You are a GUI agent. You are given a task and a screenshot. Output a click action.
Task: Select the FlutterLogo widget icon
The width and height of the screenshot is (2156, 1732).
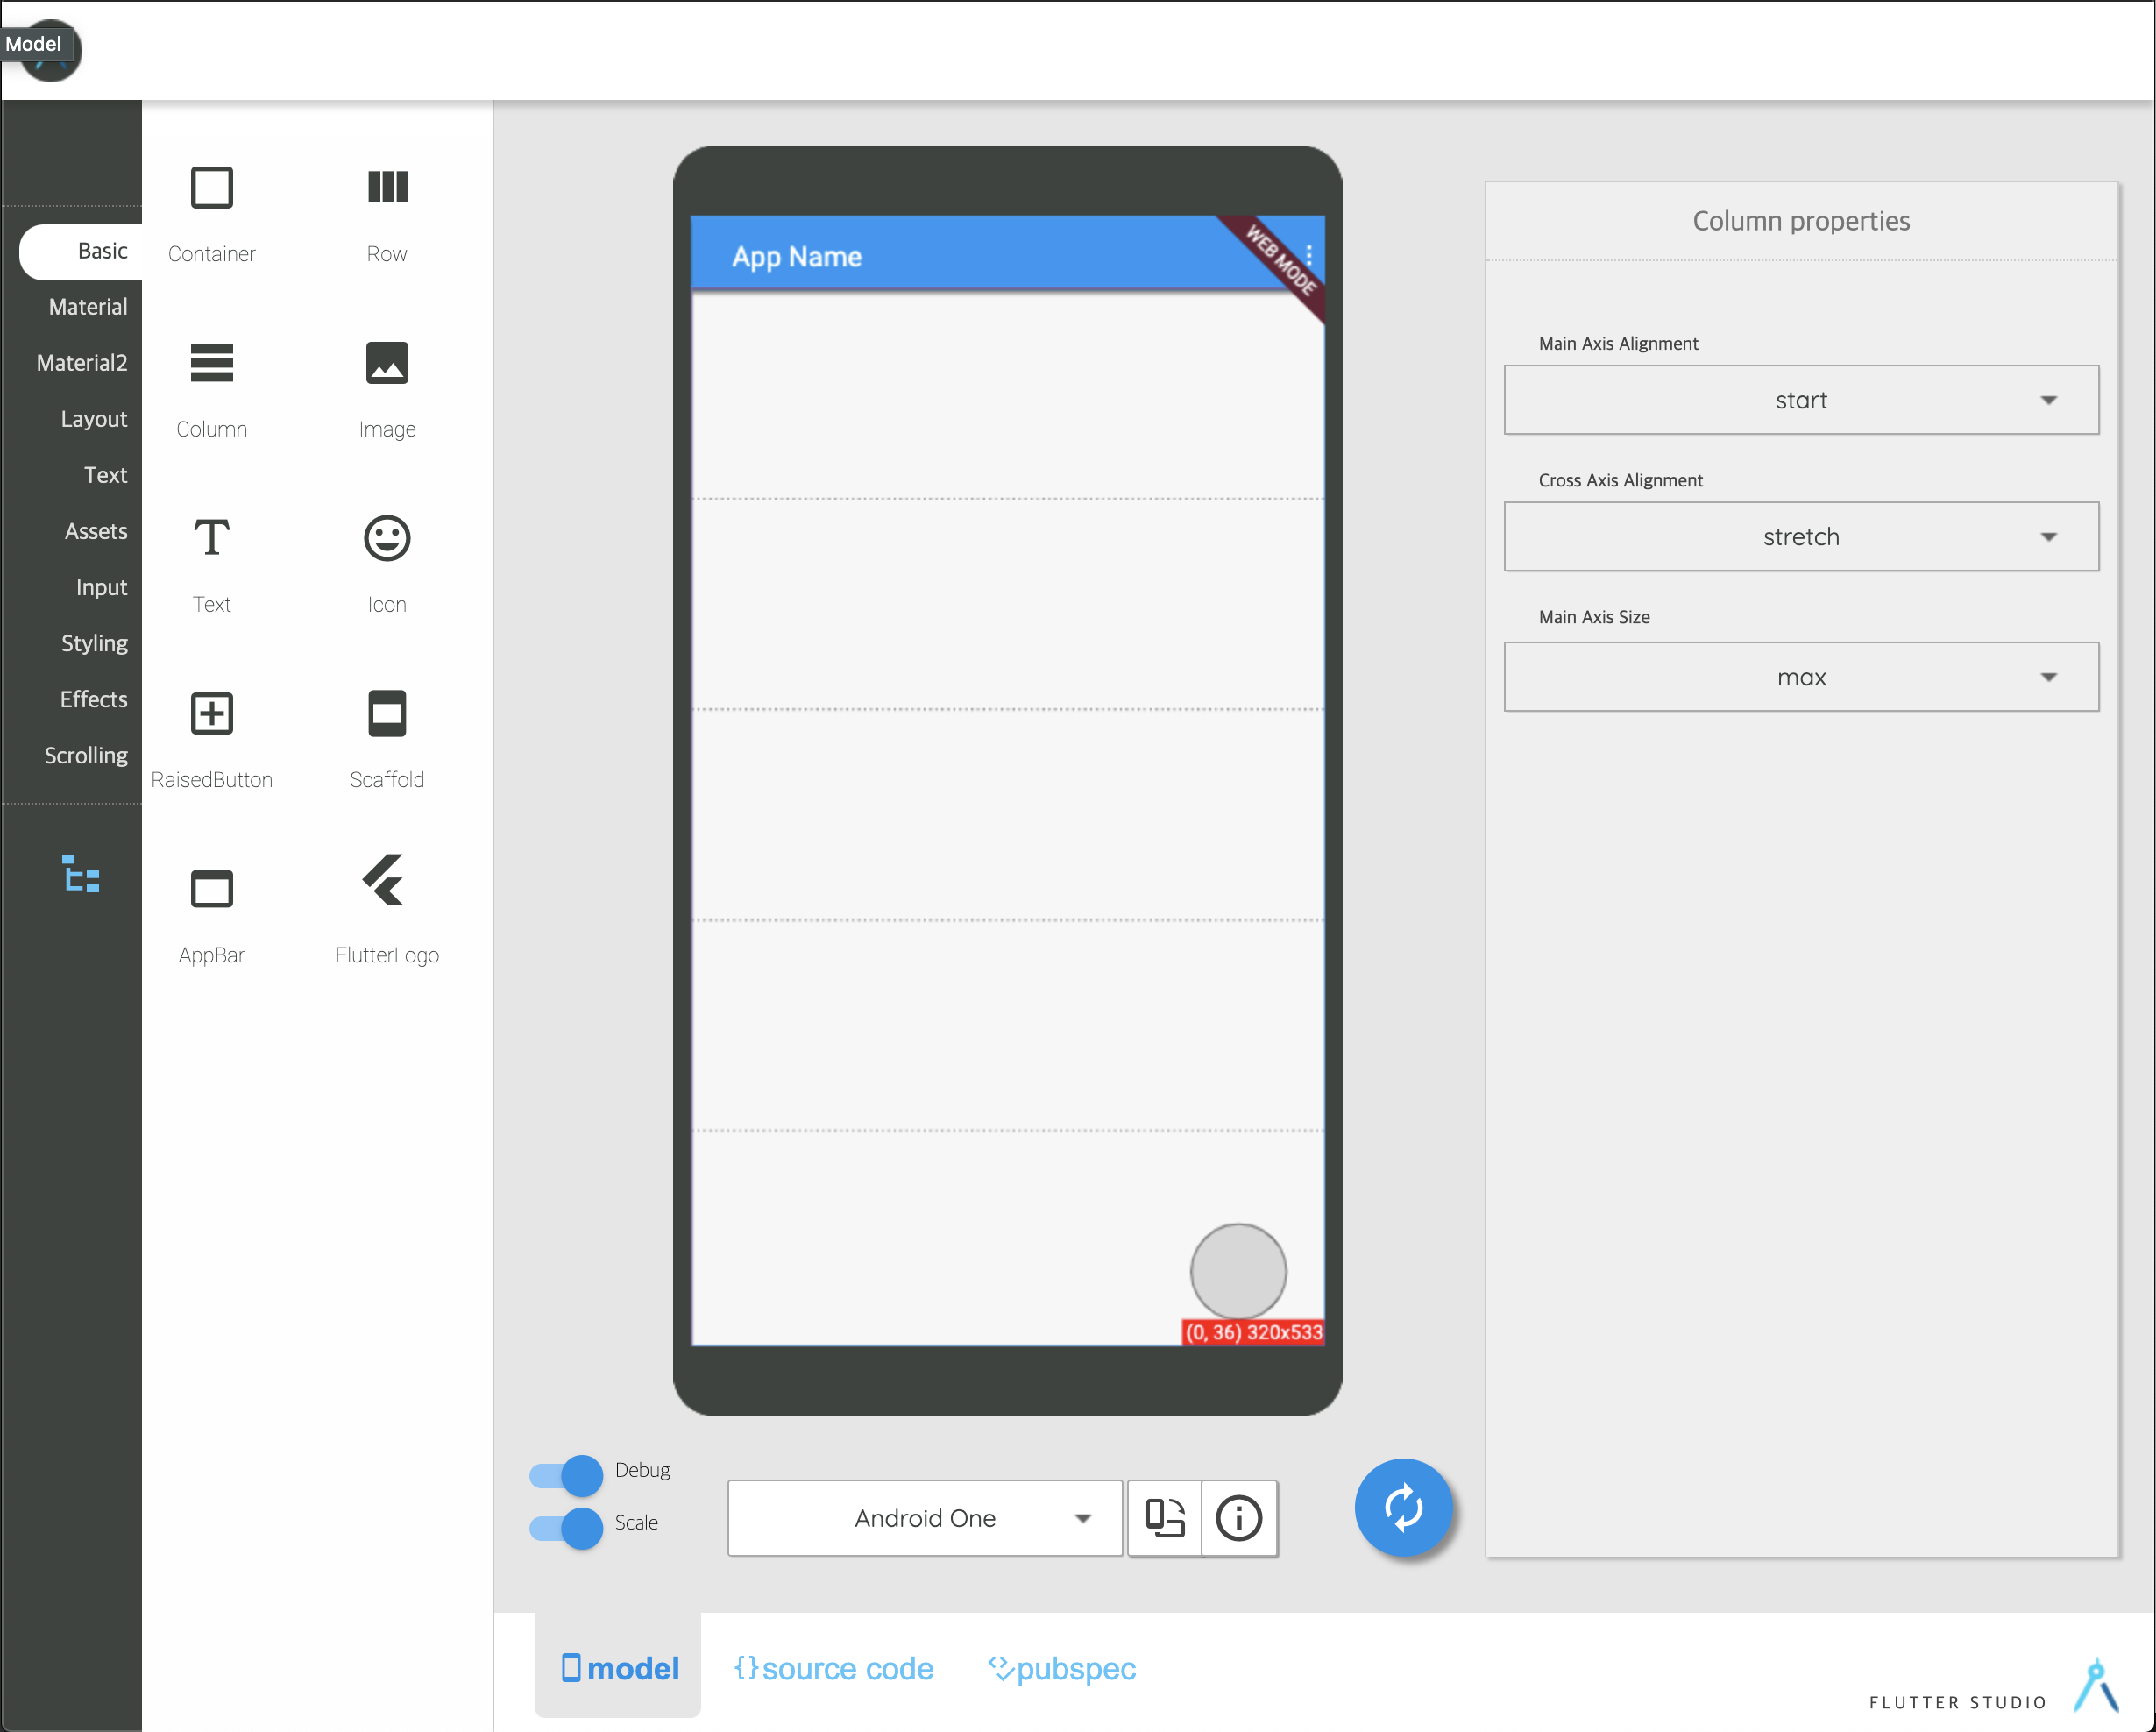[x=385, y=882]
